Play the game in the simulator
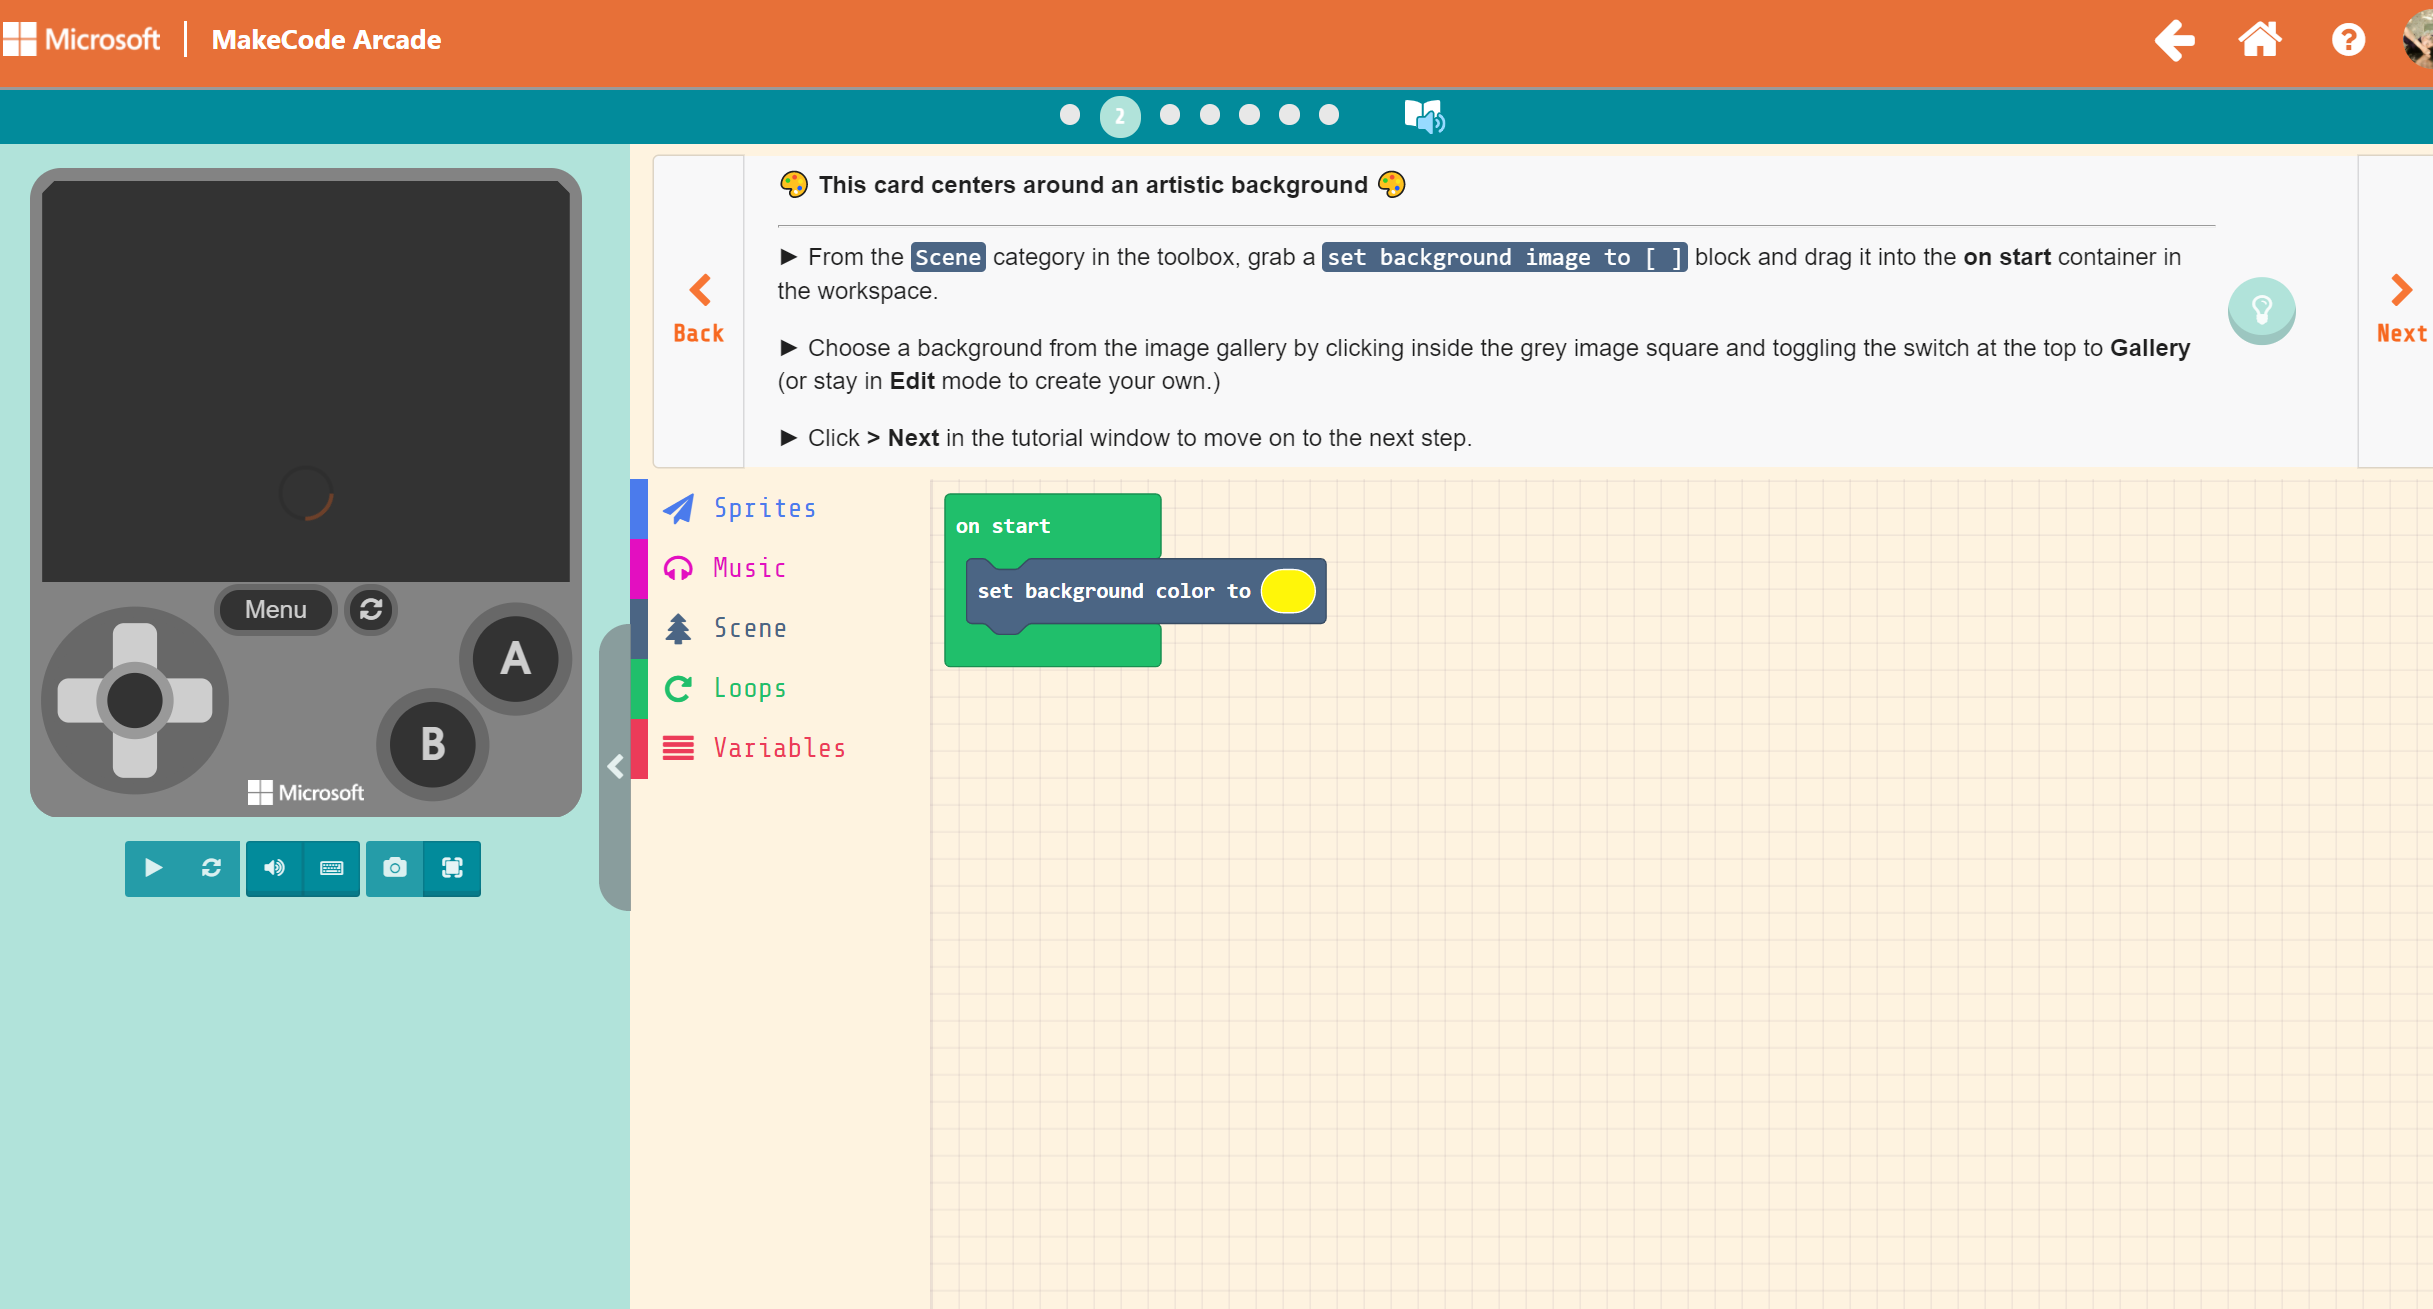This screenshot has height=1309, width=2433. [154, 868]
